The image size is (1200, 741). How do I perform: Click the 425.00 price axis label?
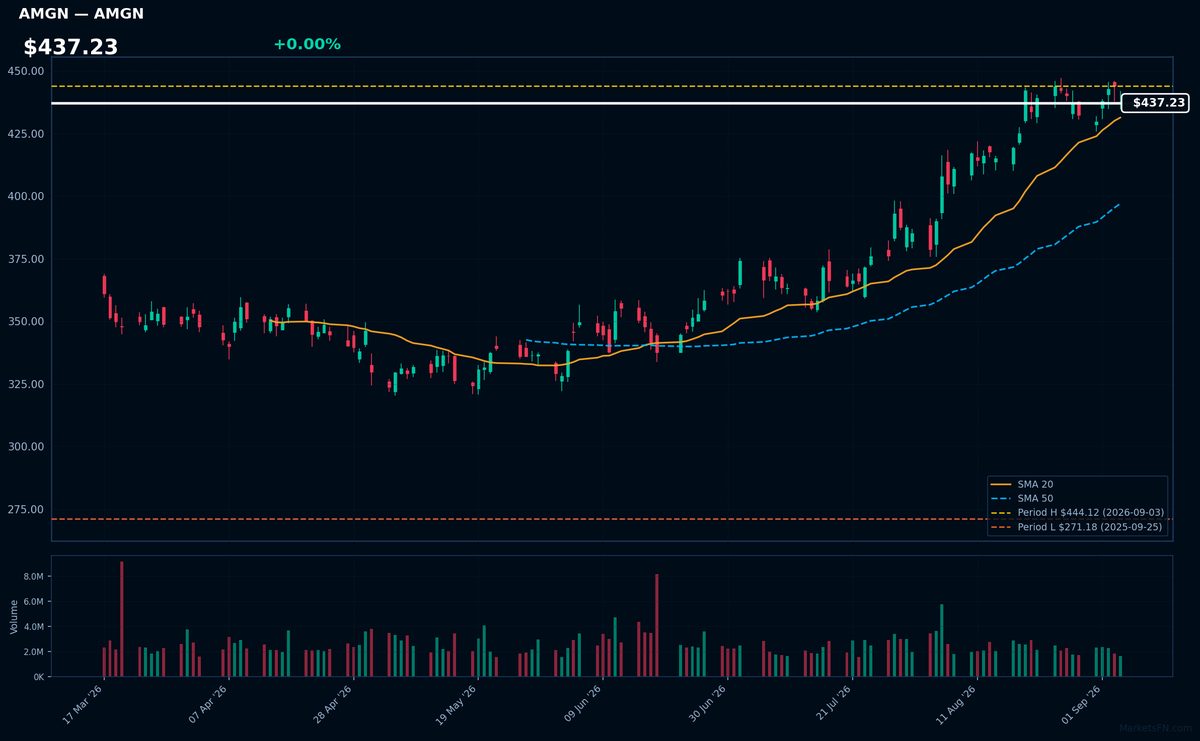pos(26,134)
